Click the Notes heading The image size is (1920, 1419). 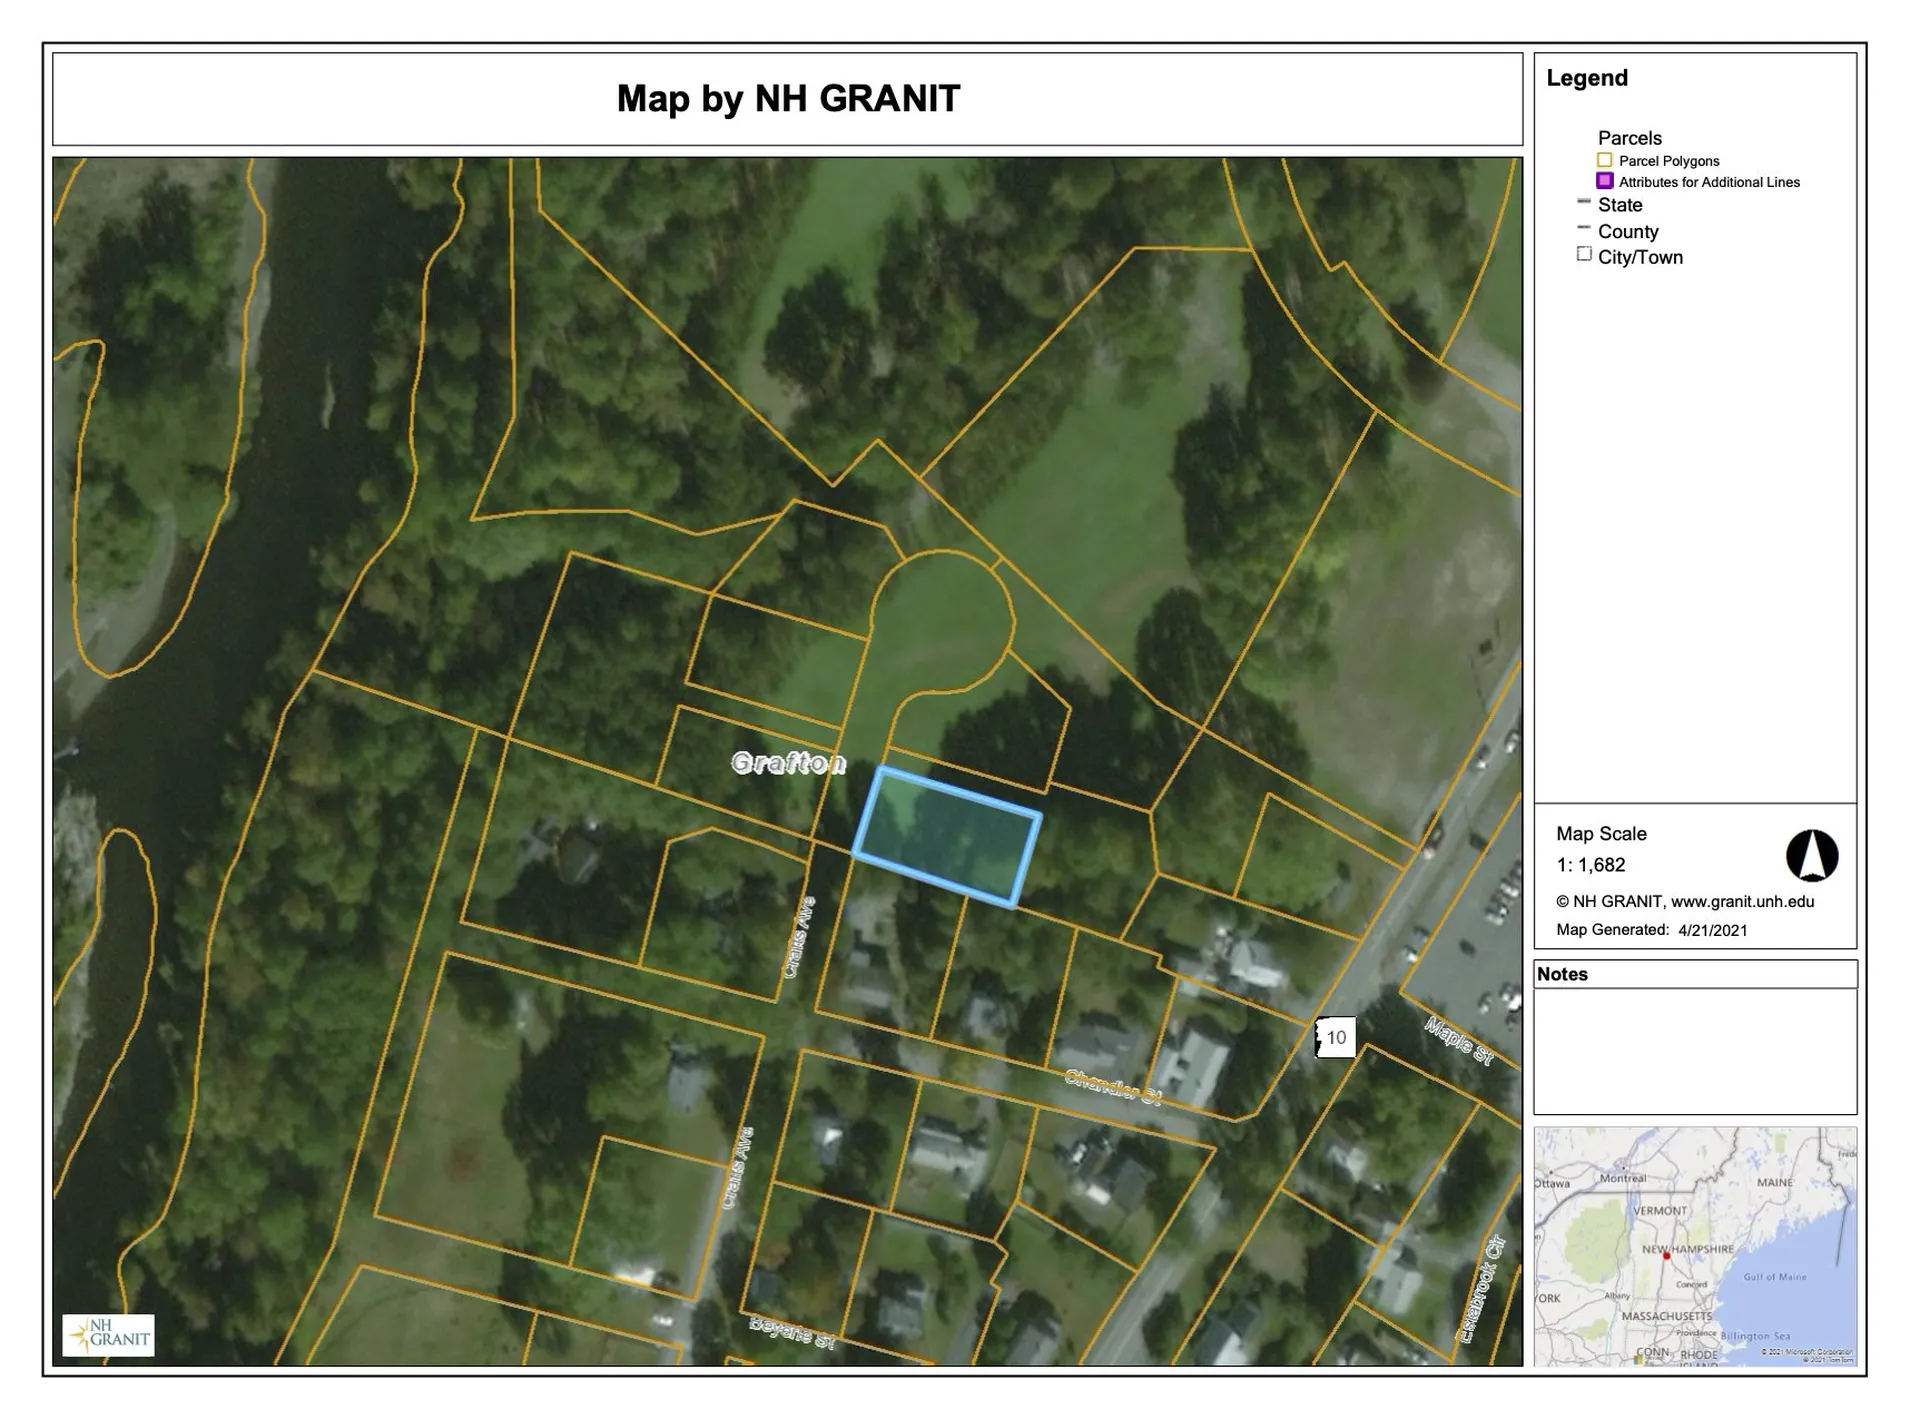[1562, 974]
